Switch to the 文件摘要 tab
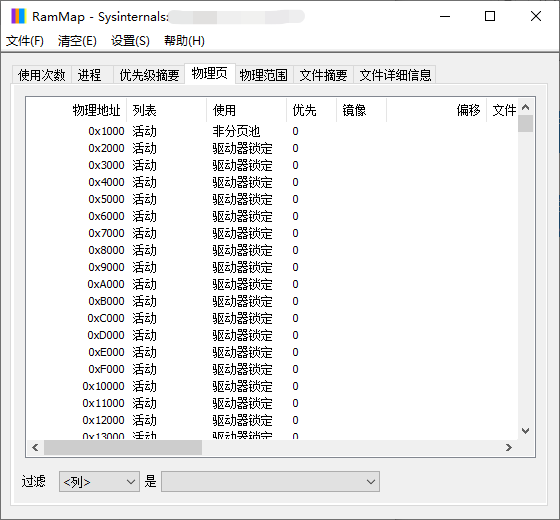 pyautogui.click(x=324, y=75)
